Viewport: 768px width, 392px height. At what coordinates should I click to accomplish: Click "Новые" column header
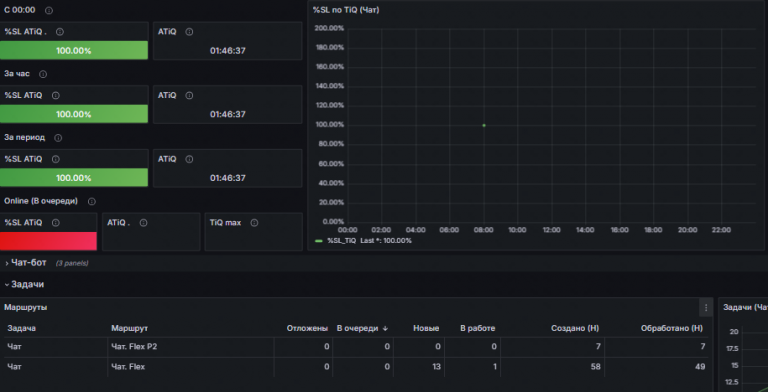426,328
